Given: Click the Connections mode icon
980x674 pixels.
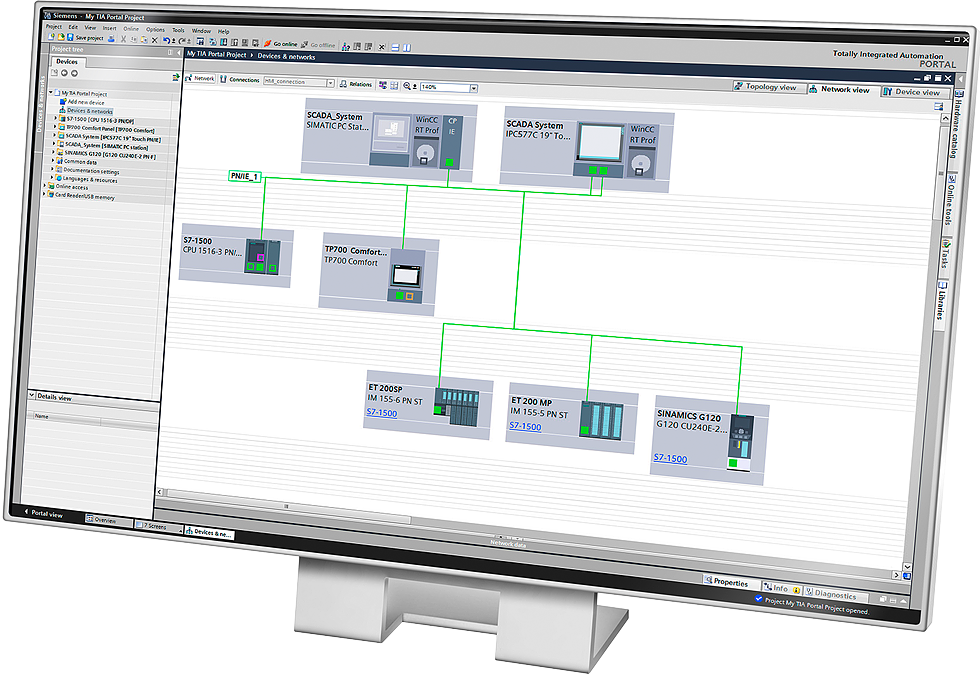Looking at the screenshot, I should click(x=224, y=79).
